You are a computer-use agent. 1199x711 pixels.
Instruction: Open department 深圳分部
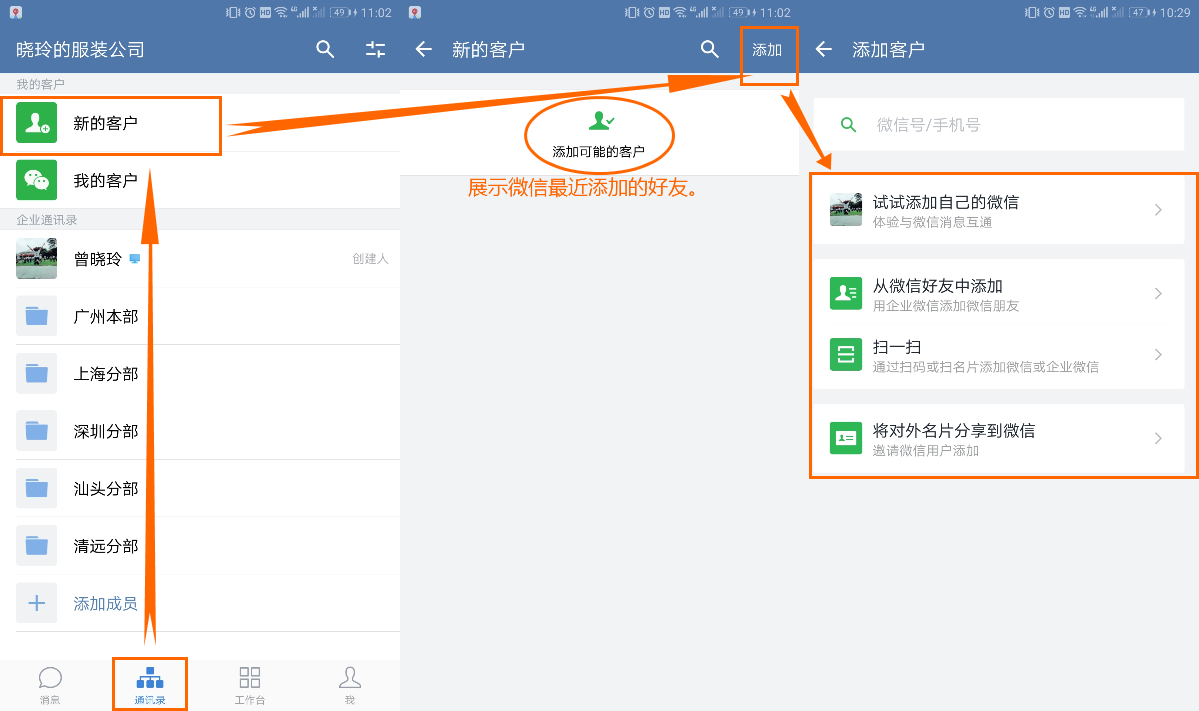(x=106, y=431)
